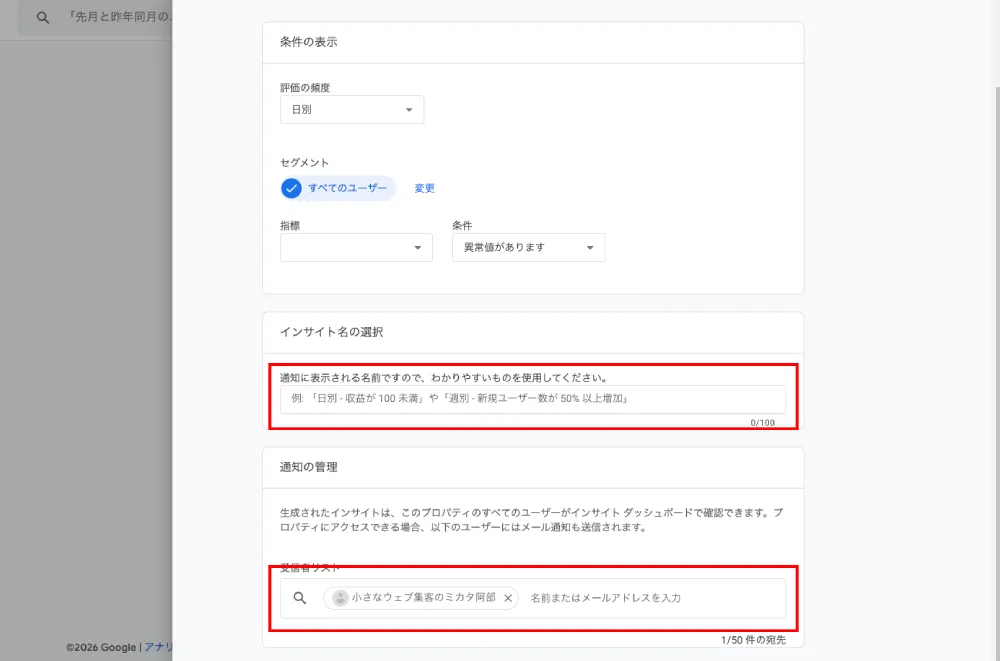The image size is (1000, 661).
Task: Click the 小さなウェブ集客のミカタ阿部 chip label
Action: coord(423,598)
